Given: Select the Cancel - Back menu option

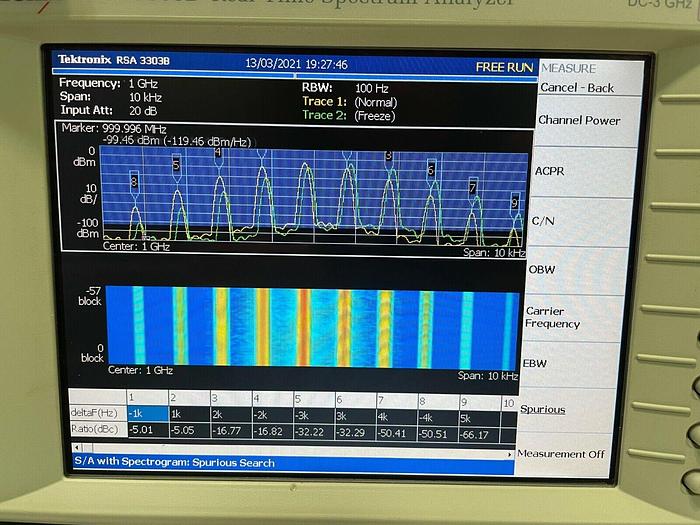Looking at the screenshot, I should coord(577,88).
